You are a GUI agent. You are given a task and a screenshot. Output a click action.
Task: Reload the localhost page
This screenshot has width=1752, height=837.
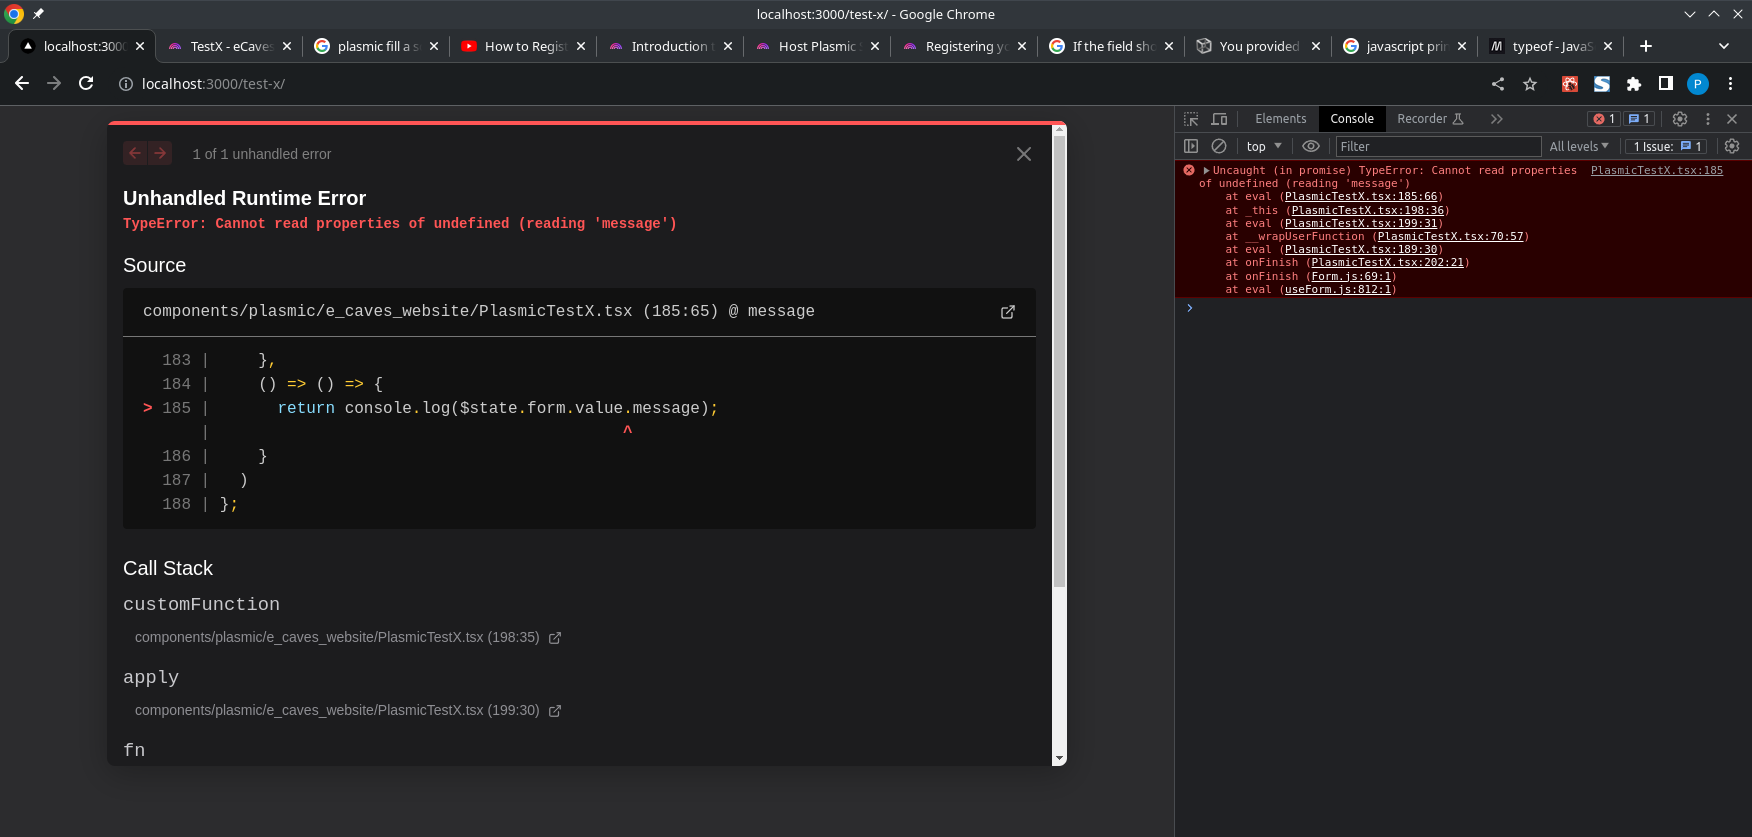pyautogui.click(x=86, y=84)
